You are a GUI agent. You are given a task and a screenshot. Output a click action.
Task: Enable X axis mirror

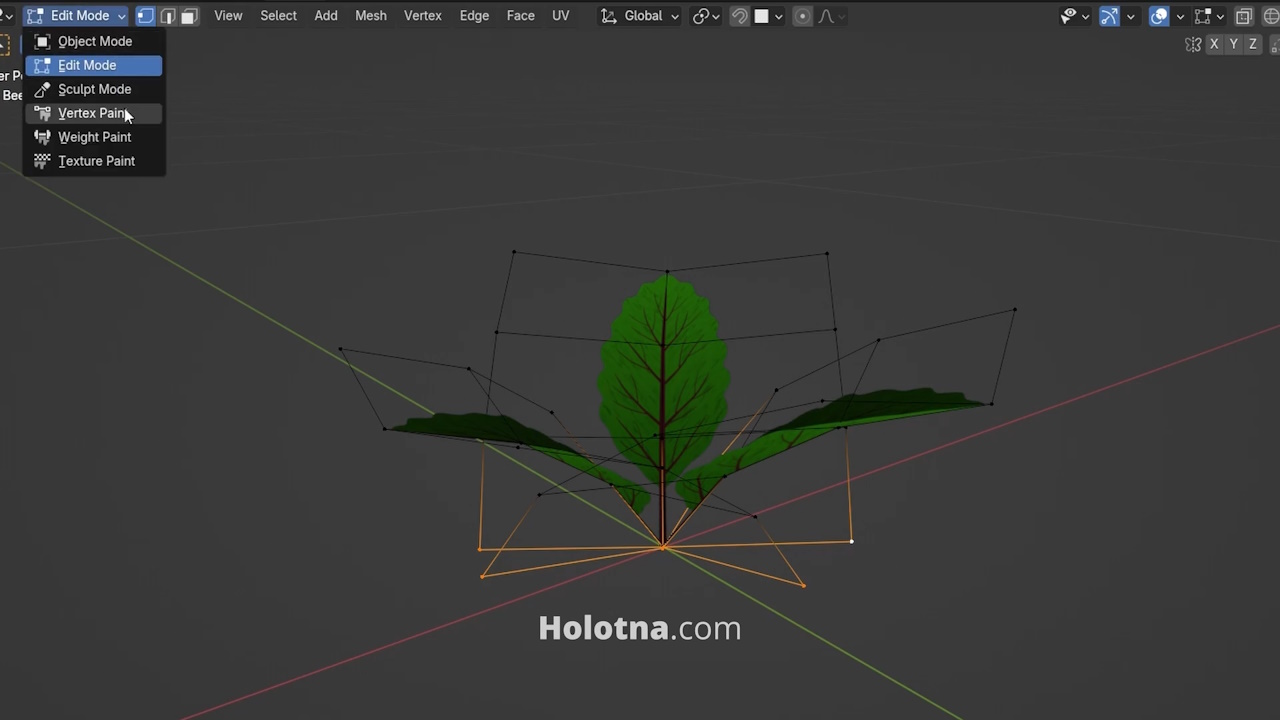point(1214,44)
